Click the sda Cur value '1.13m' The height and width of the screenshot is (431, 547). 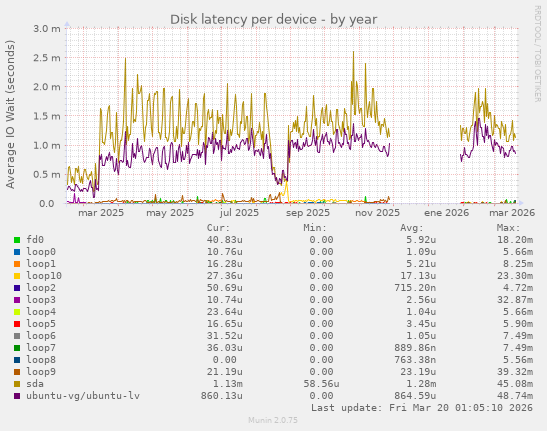click(x=228, y=384)
